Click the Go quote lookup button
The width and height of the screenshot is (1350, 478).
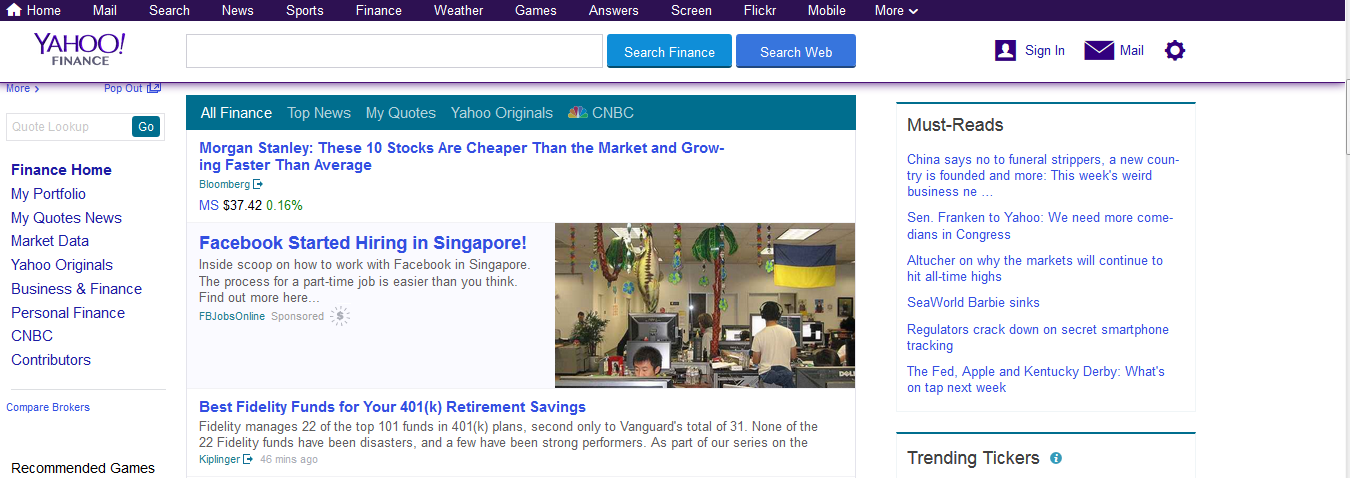tap(146, 127)
